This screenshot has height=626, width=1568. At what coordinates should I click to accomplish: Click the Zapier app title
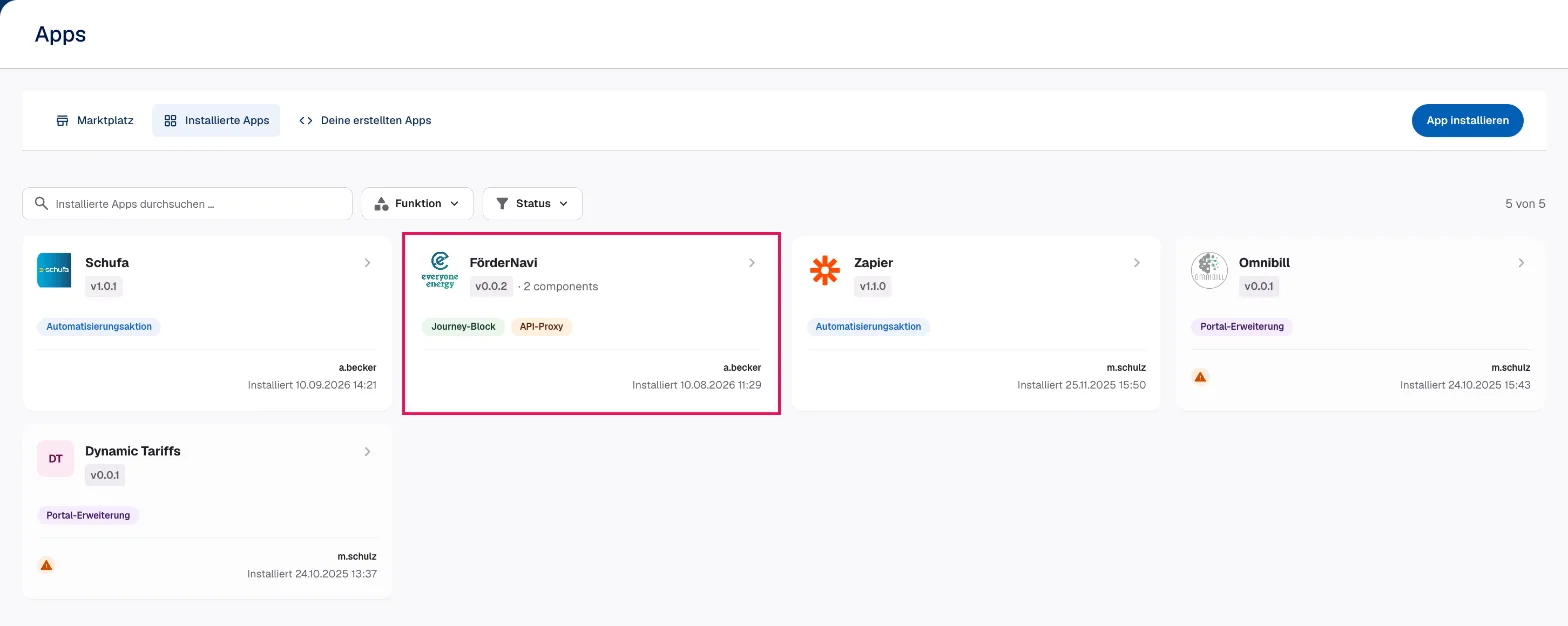pyautogui.click(x=874, y=263)
